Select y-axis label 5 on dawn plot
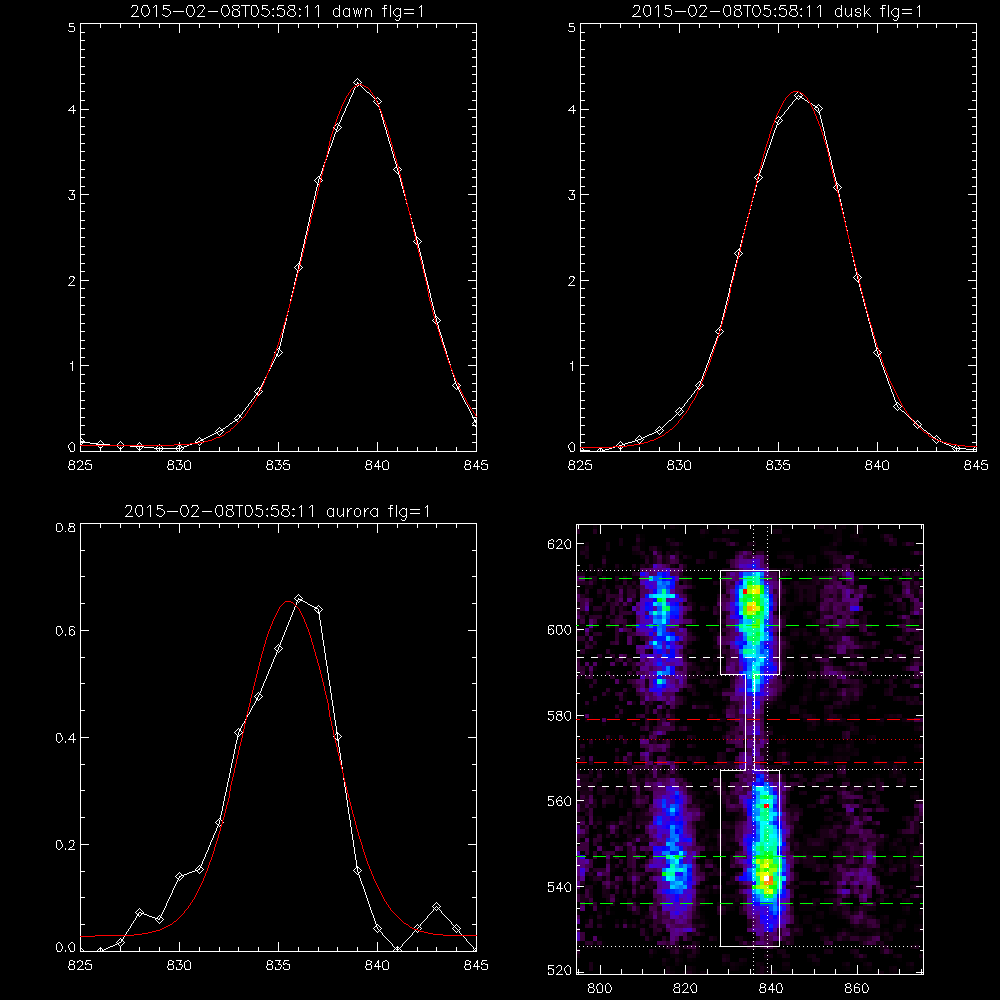Viewport: 1000px width, 1000px height. pyautogui.click(x=71, y=29)
